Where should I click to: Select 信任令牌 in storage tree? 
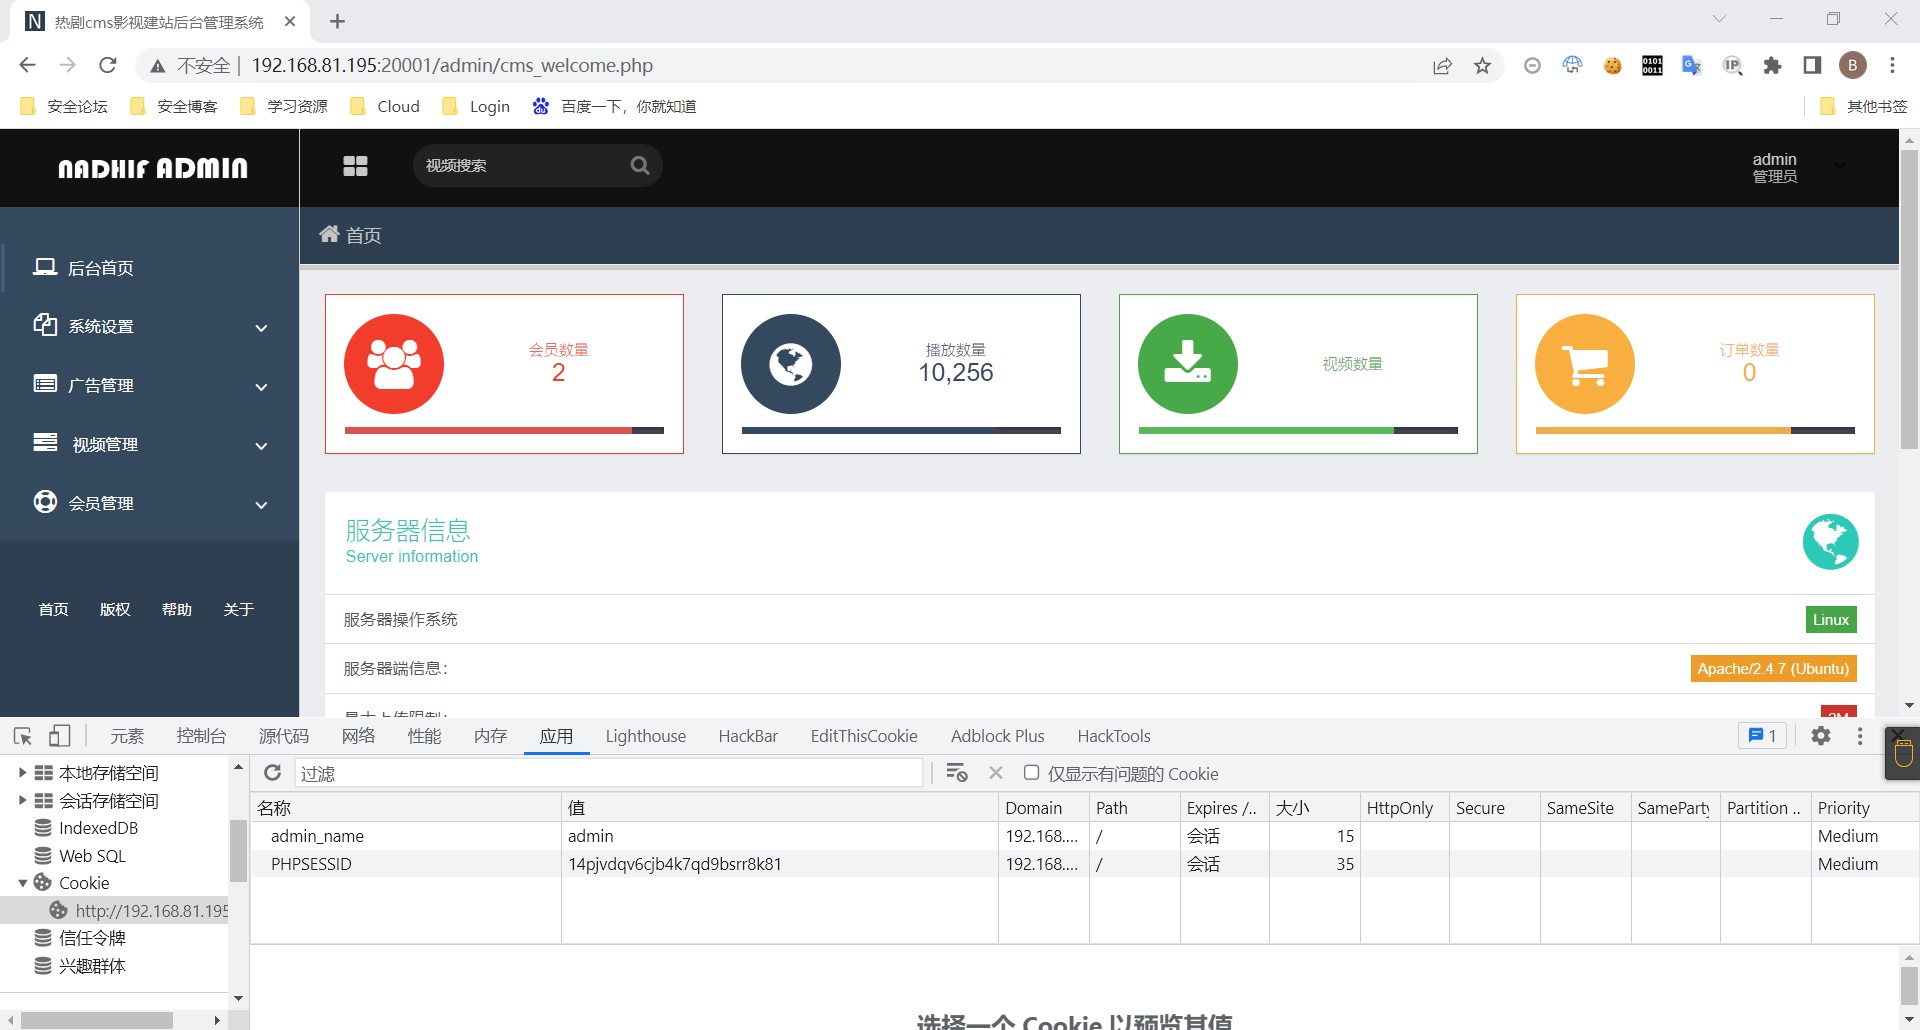[92, 938]
